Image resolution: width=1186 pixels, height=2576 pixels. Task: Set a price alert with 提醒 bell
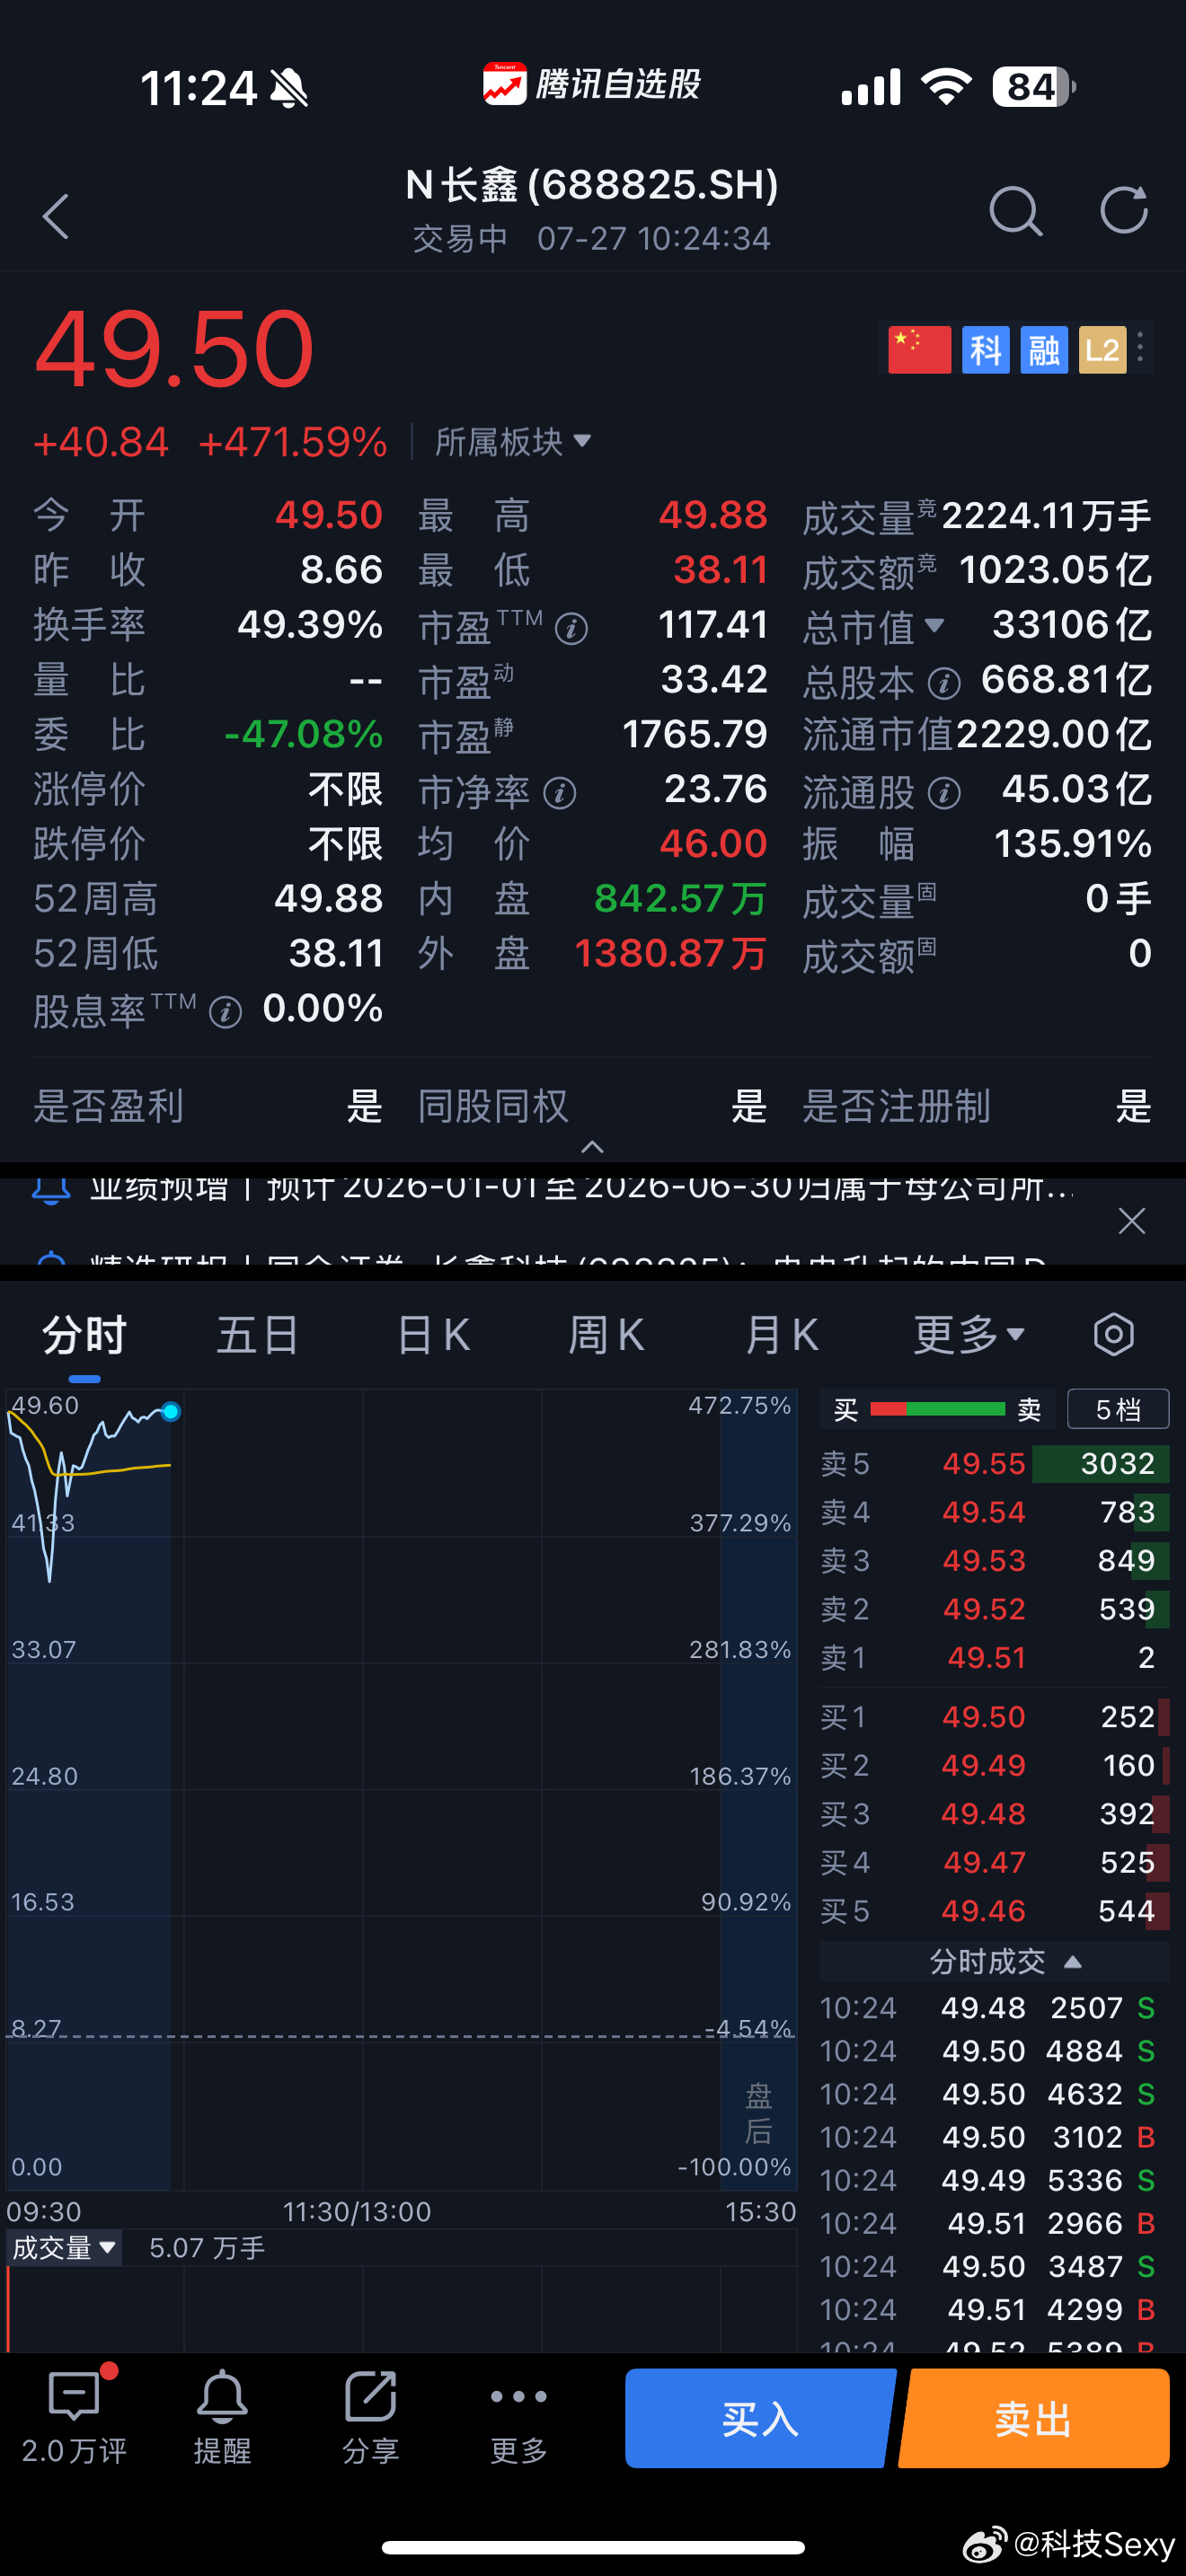click(x=222, y=2417)
